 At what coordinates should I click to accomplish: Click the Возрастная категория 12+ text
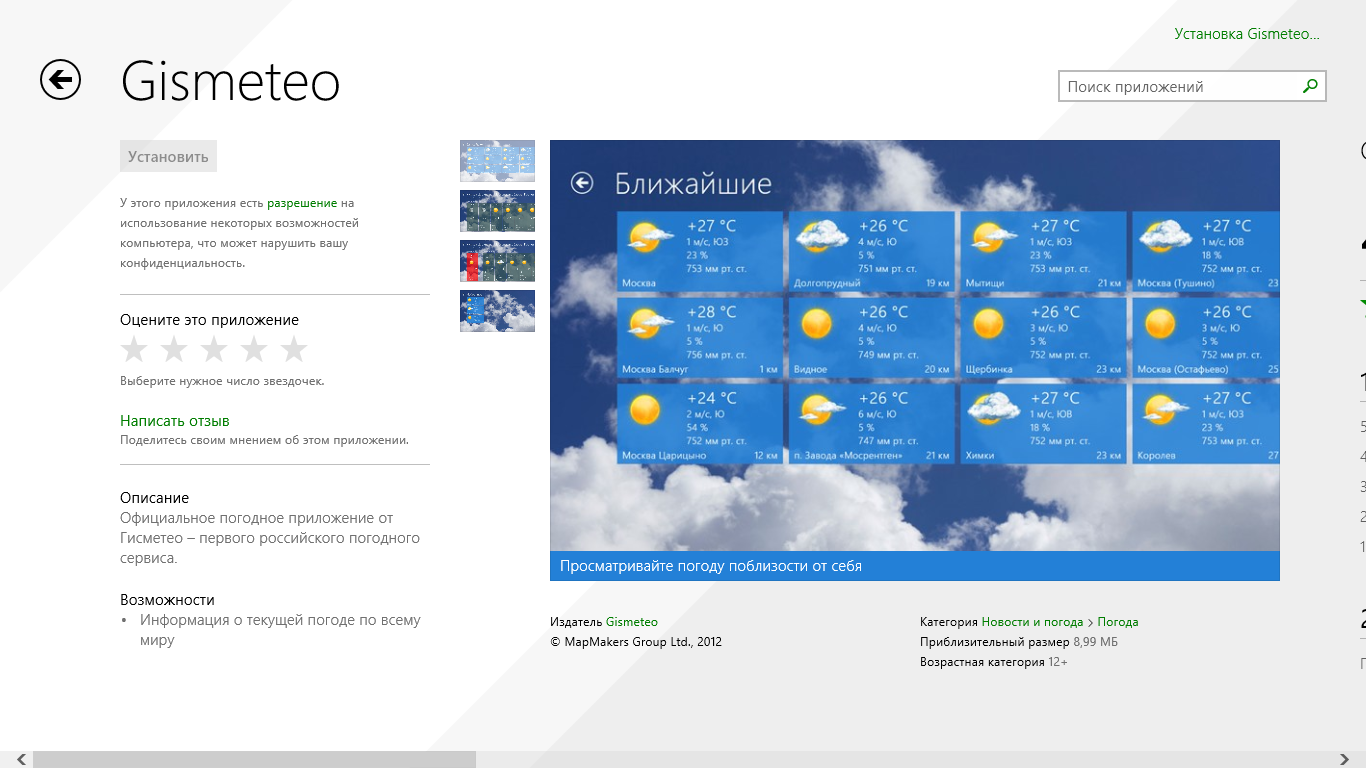994,662
